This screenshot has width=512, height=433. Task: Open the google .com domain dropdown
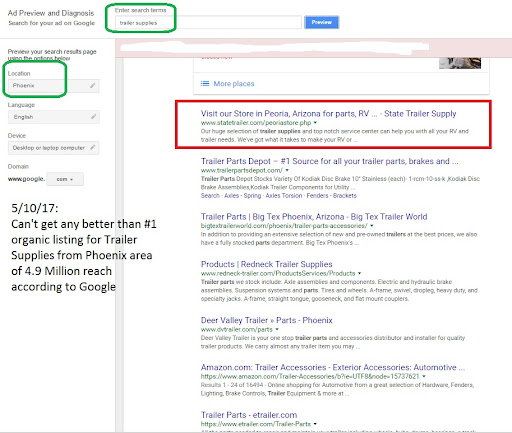(x=65, y=179)
